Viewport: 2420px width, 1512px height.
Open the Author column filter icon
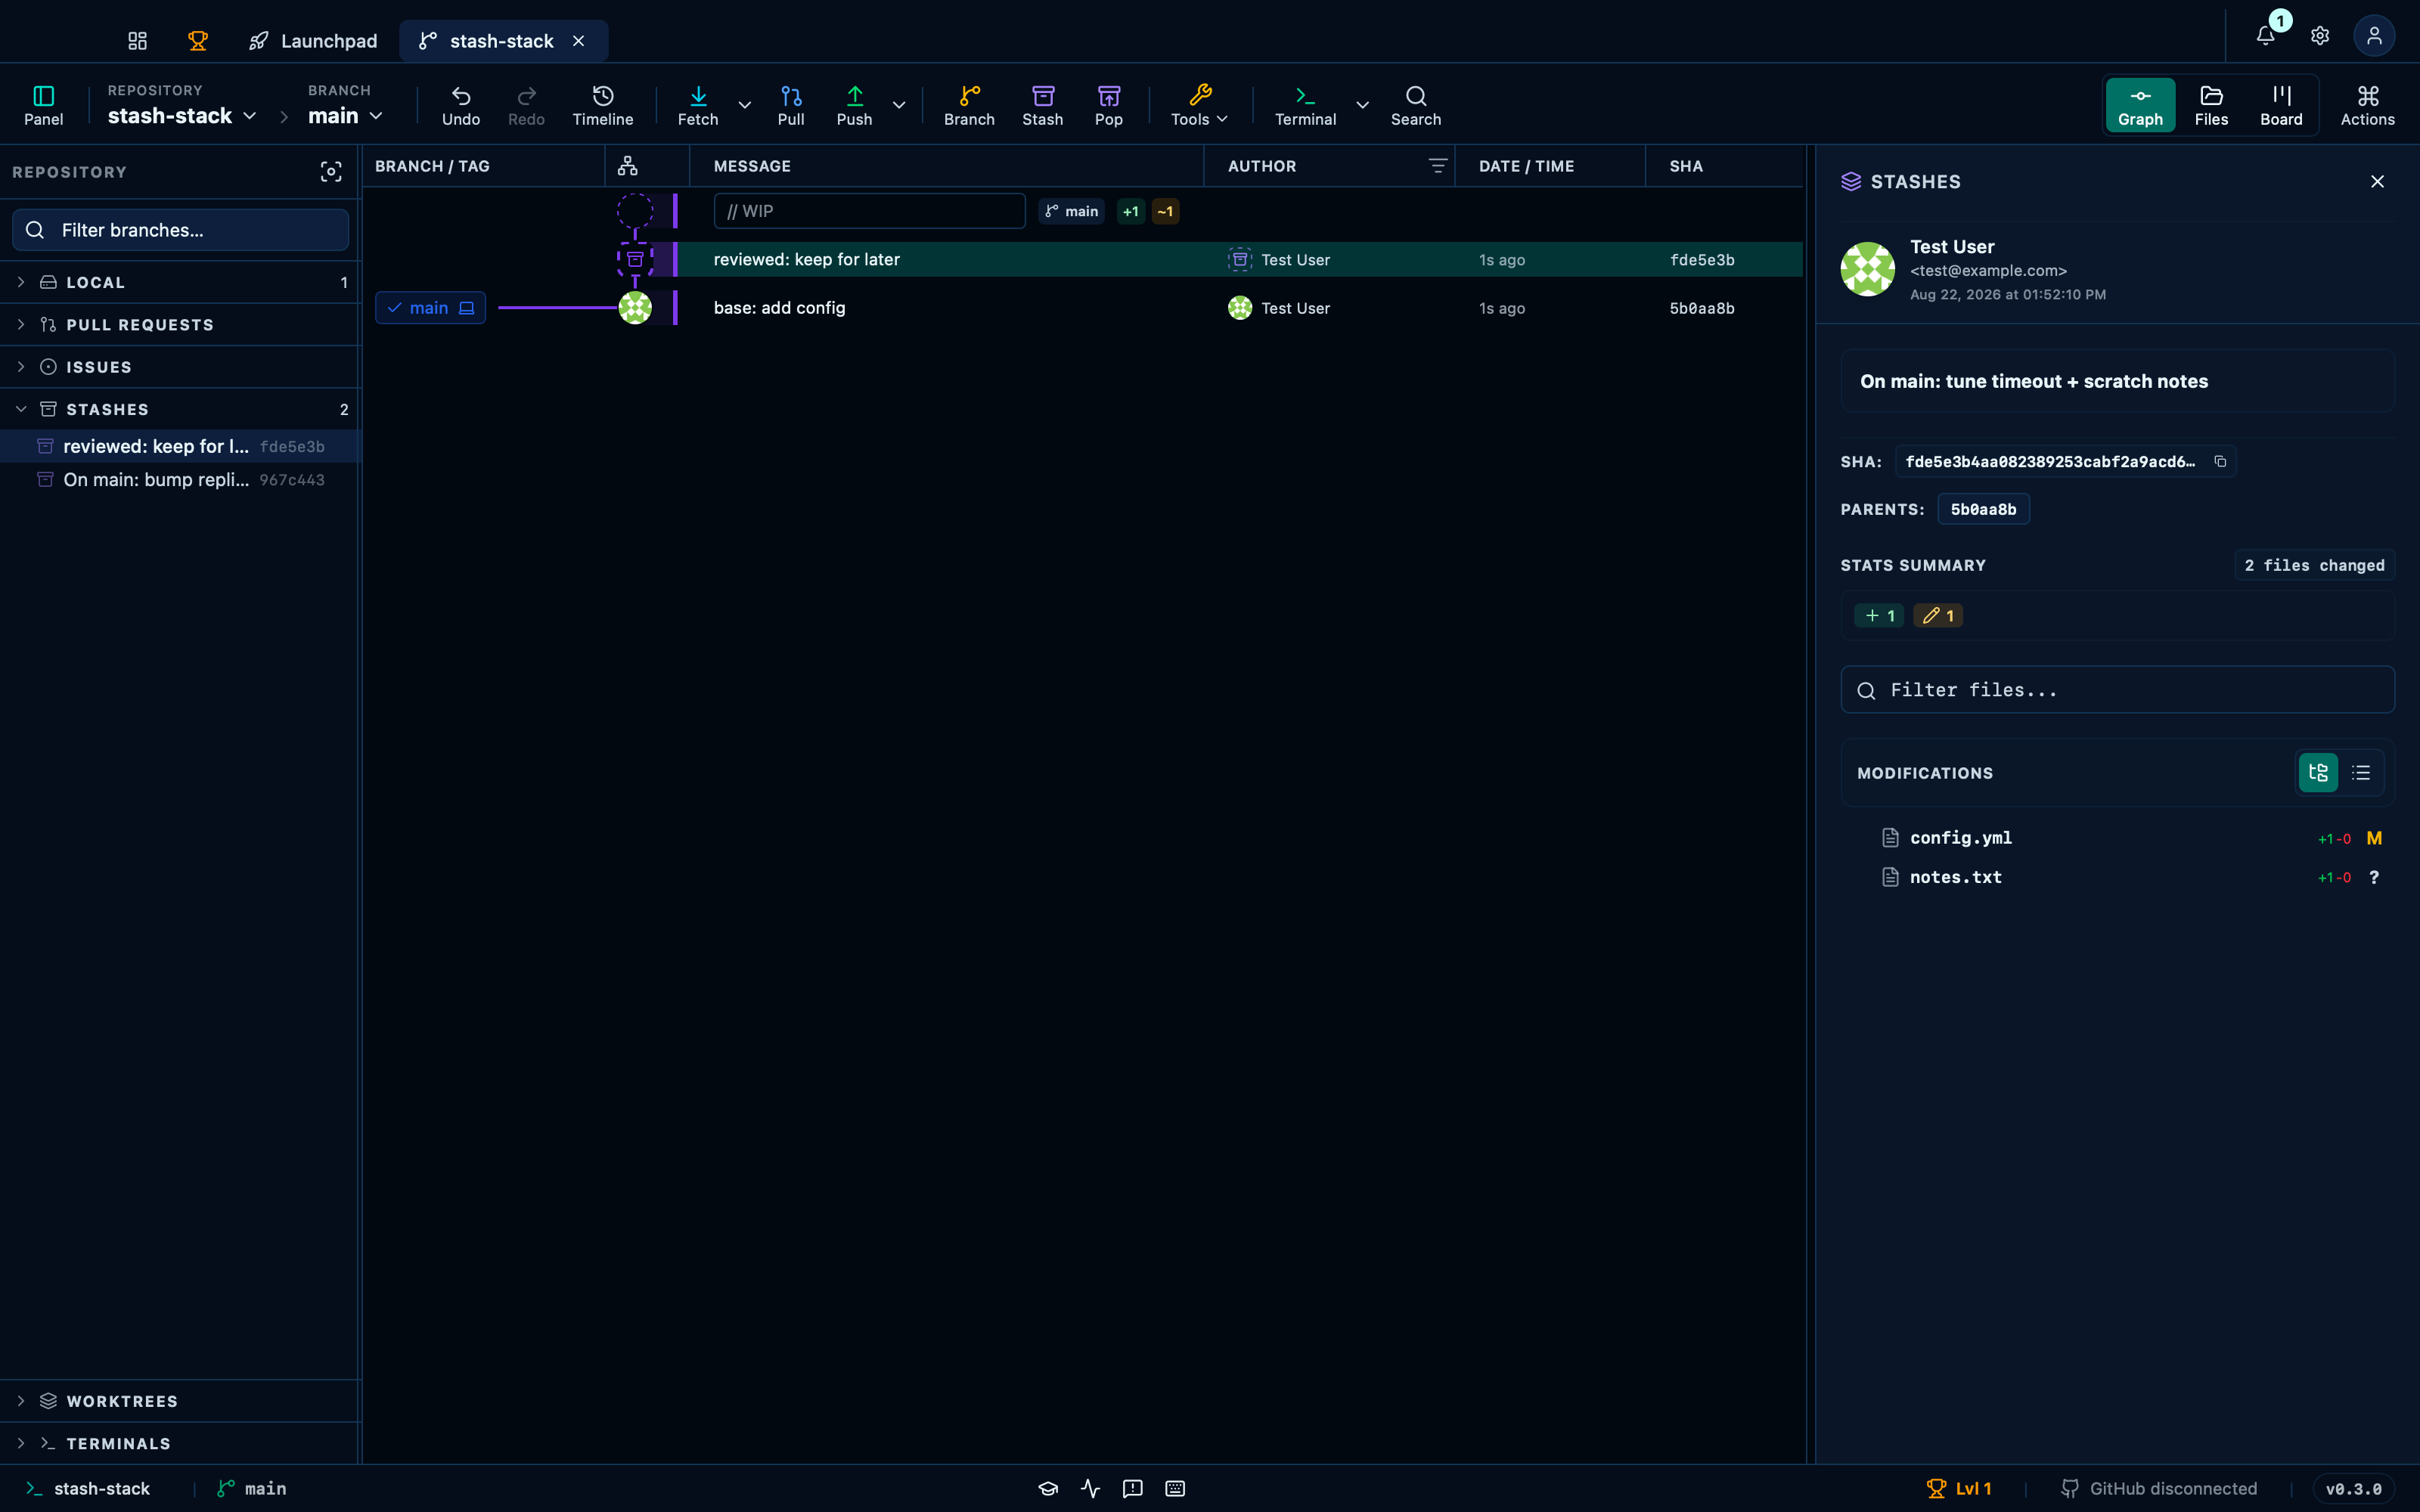pyautogui.click(x=1437, y=166)
